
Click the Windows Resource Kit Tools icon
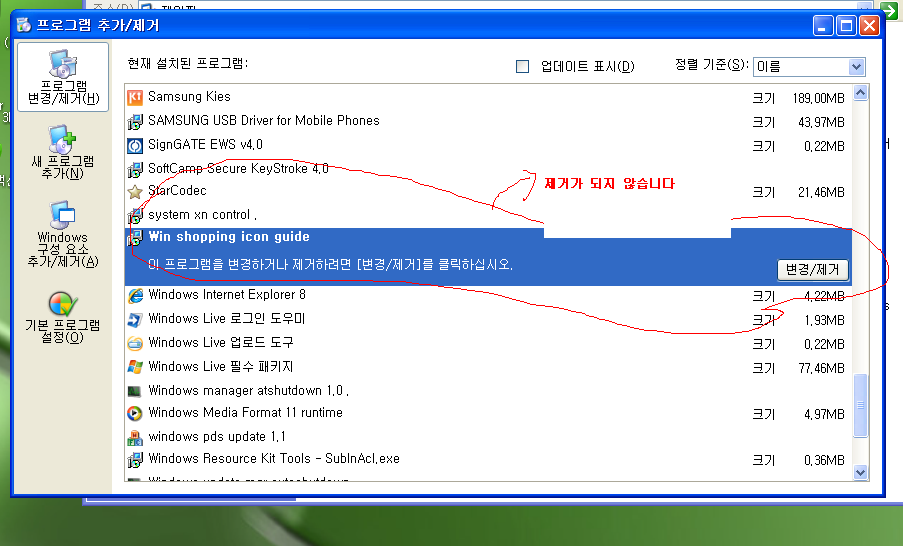(135, 460)
